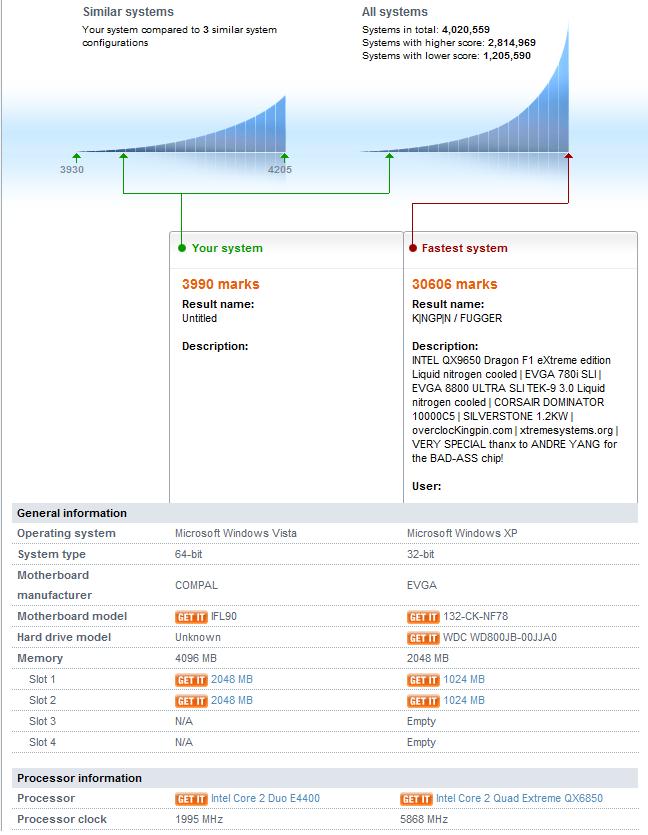The height and width of the screenshot is (835, 648).
Task: Open the Slot 1 2048 MB memory link
Action: tap(232, 680)
